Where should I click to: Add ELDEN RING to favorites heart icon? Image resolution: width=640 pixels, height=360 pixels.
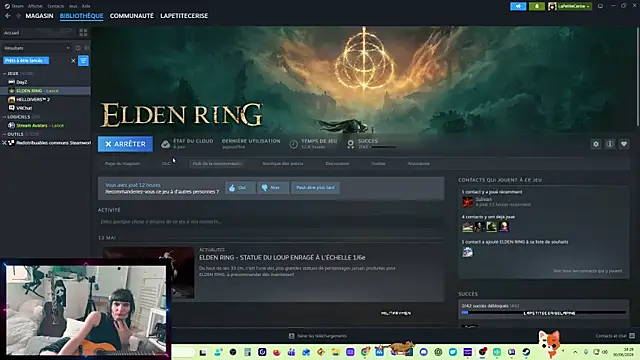coord(624,144)
